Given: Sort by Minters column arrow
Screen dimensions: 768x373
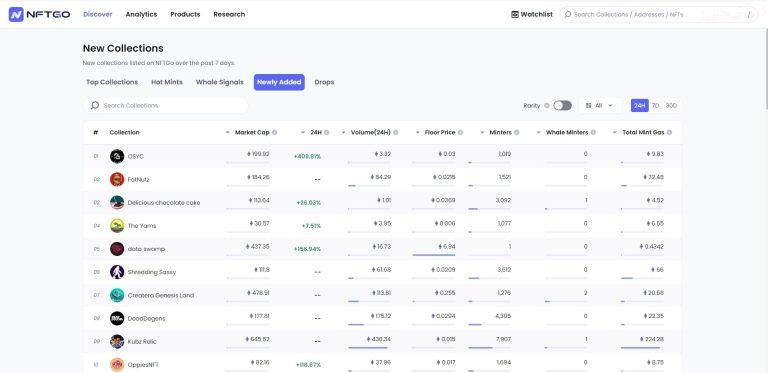Looking at the screenshot, I should (x=482, y=133).
